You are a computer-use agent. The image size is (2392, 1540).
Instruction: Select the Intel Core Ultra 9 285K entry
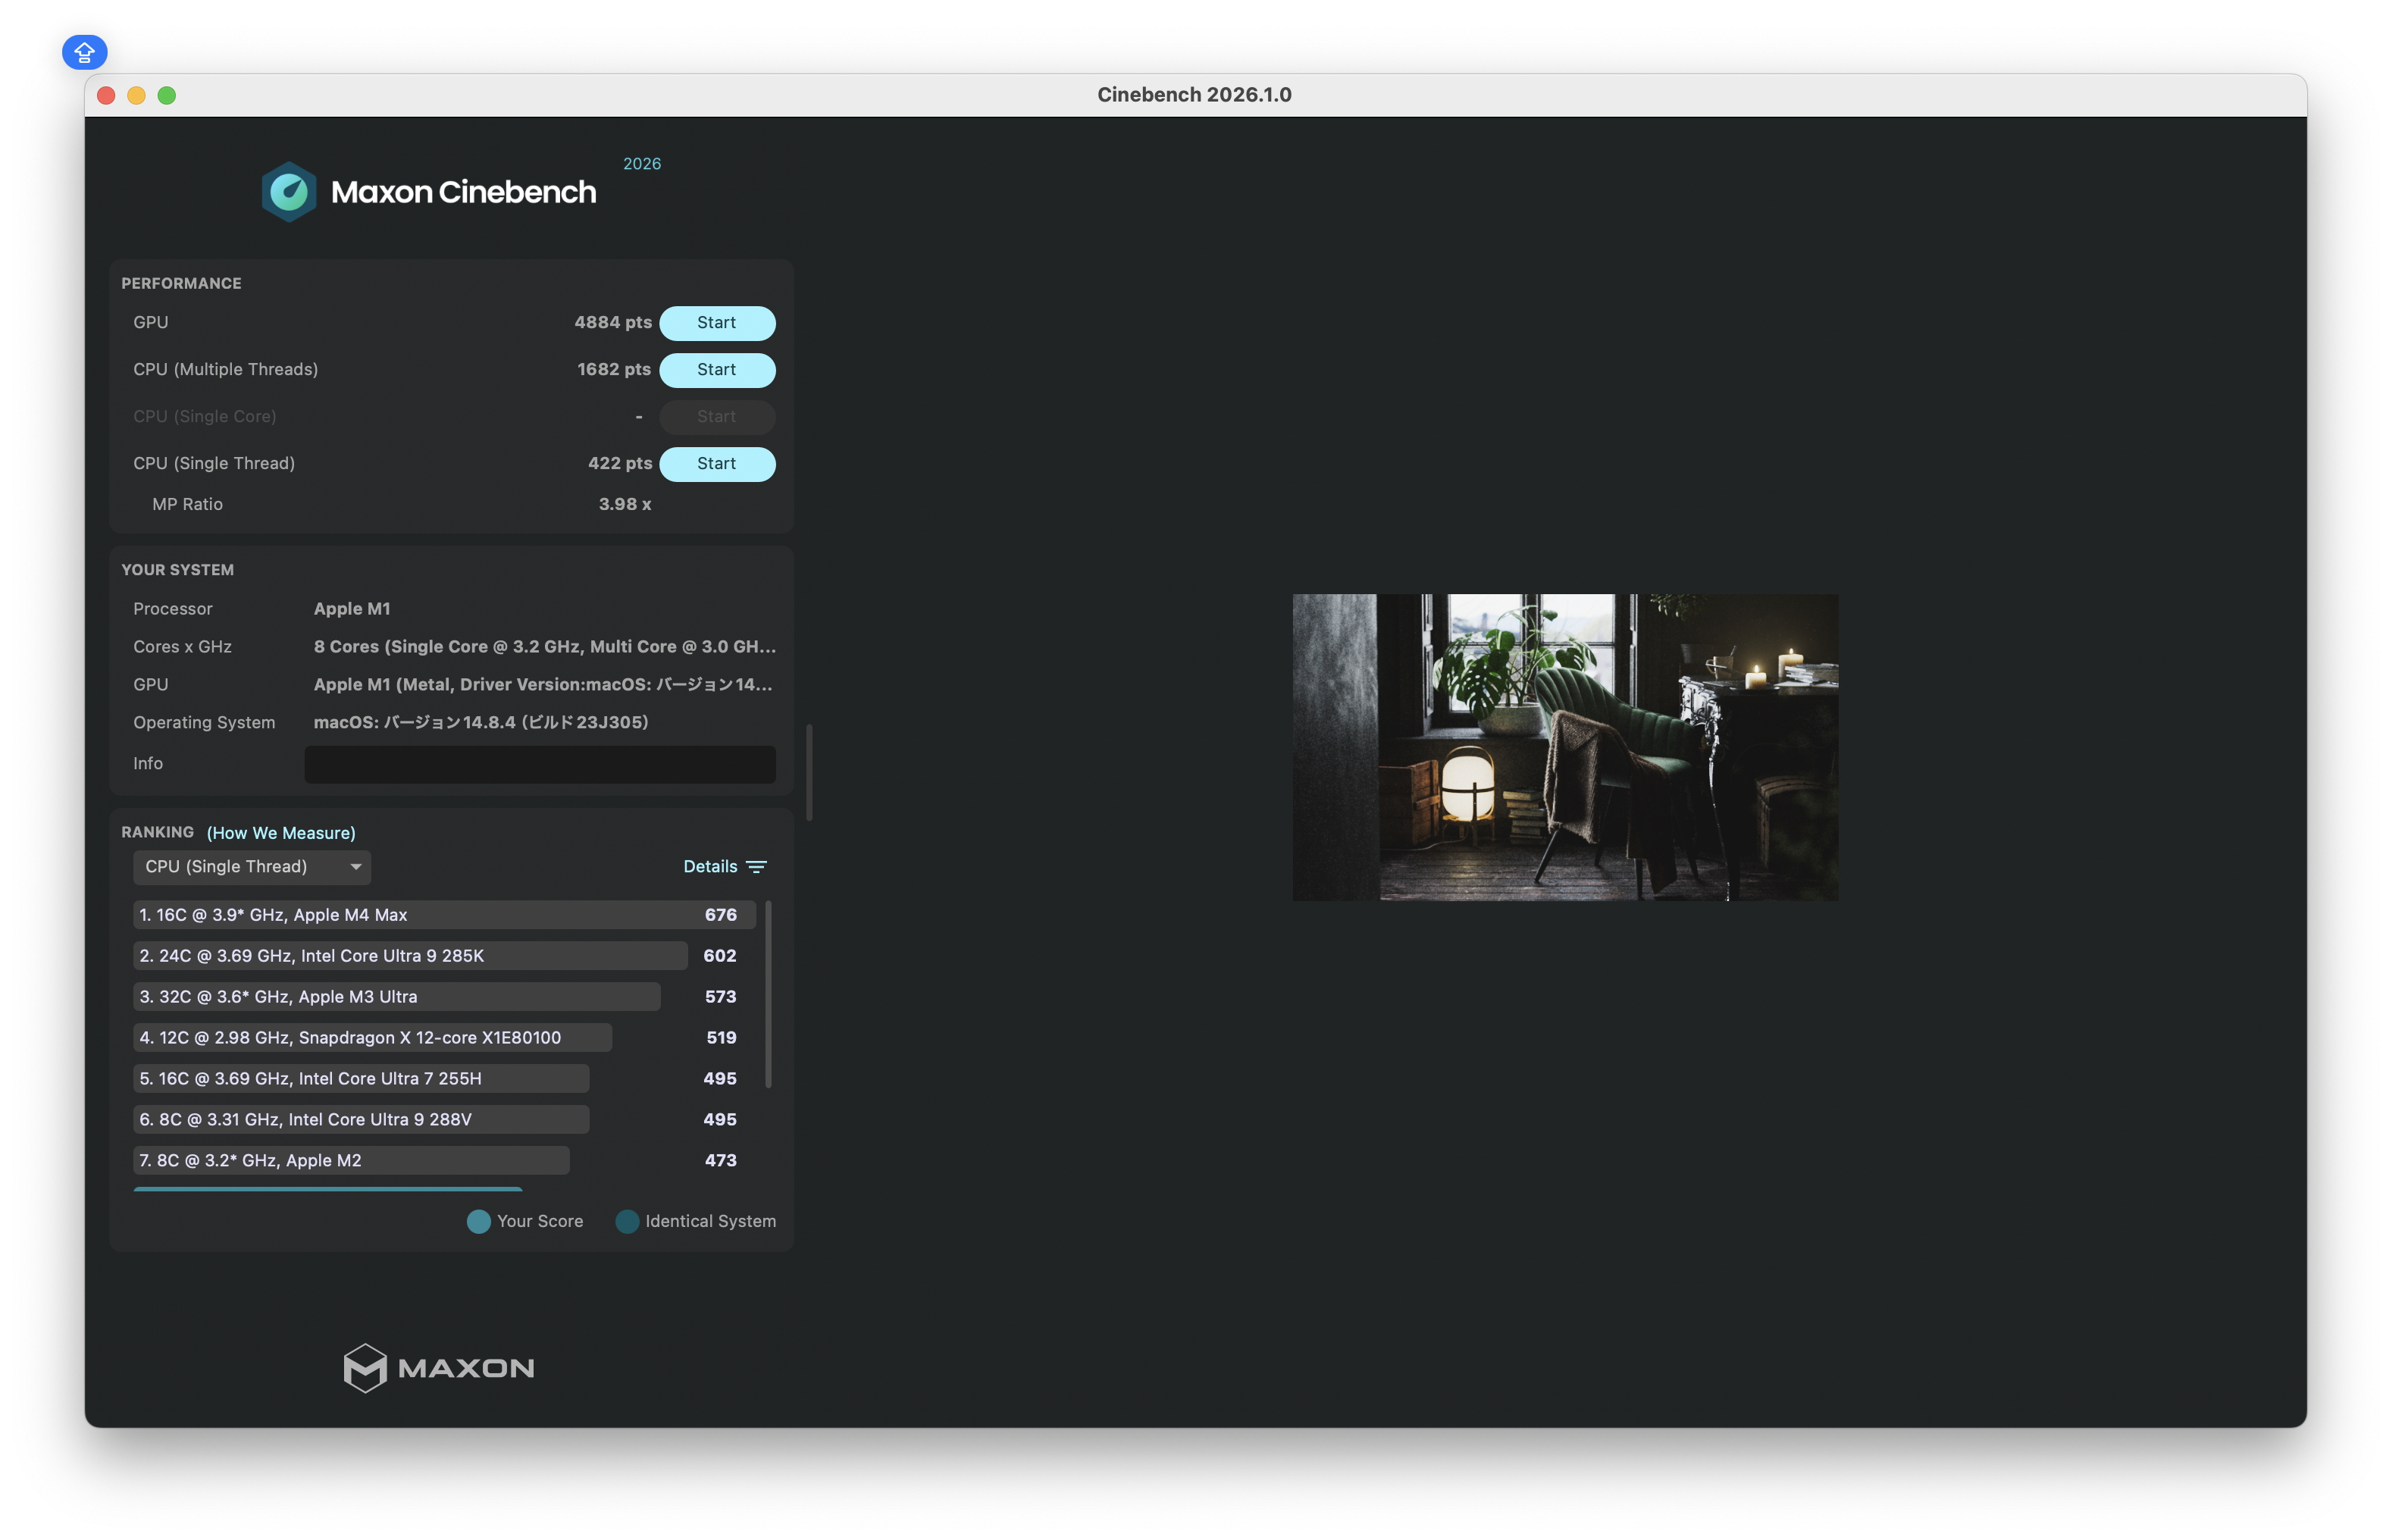click(410, 956)
